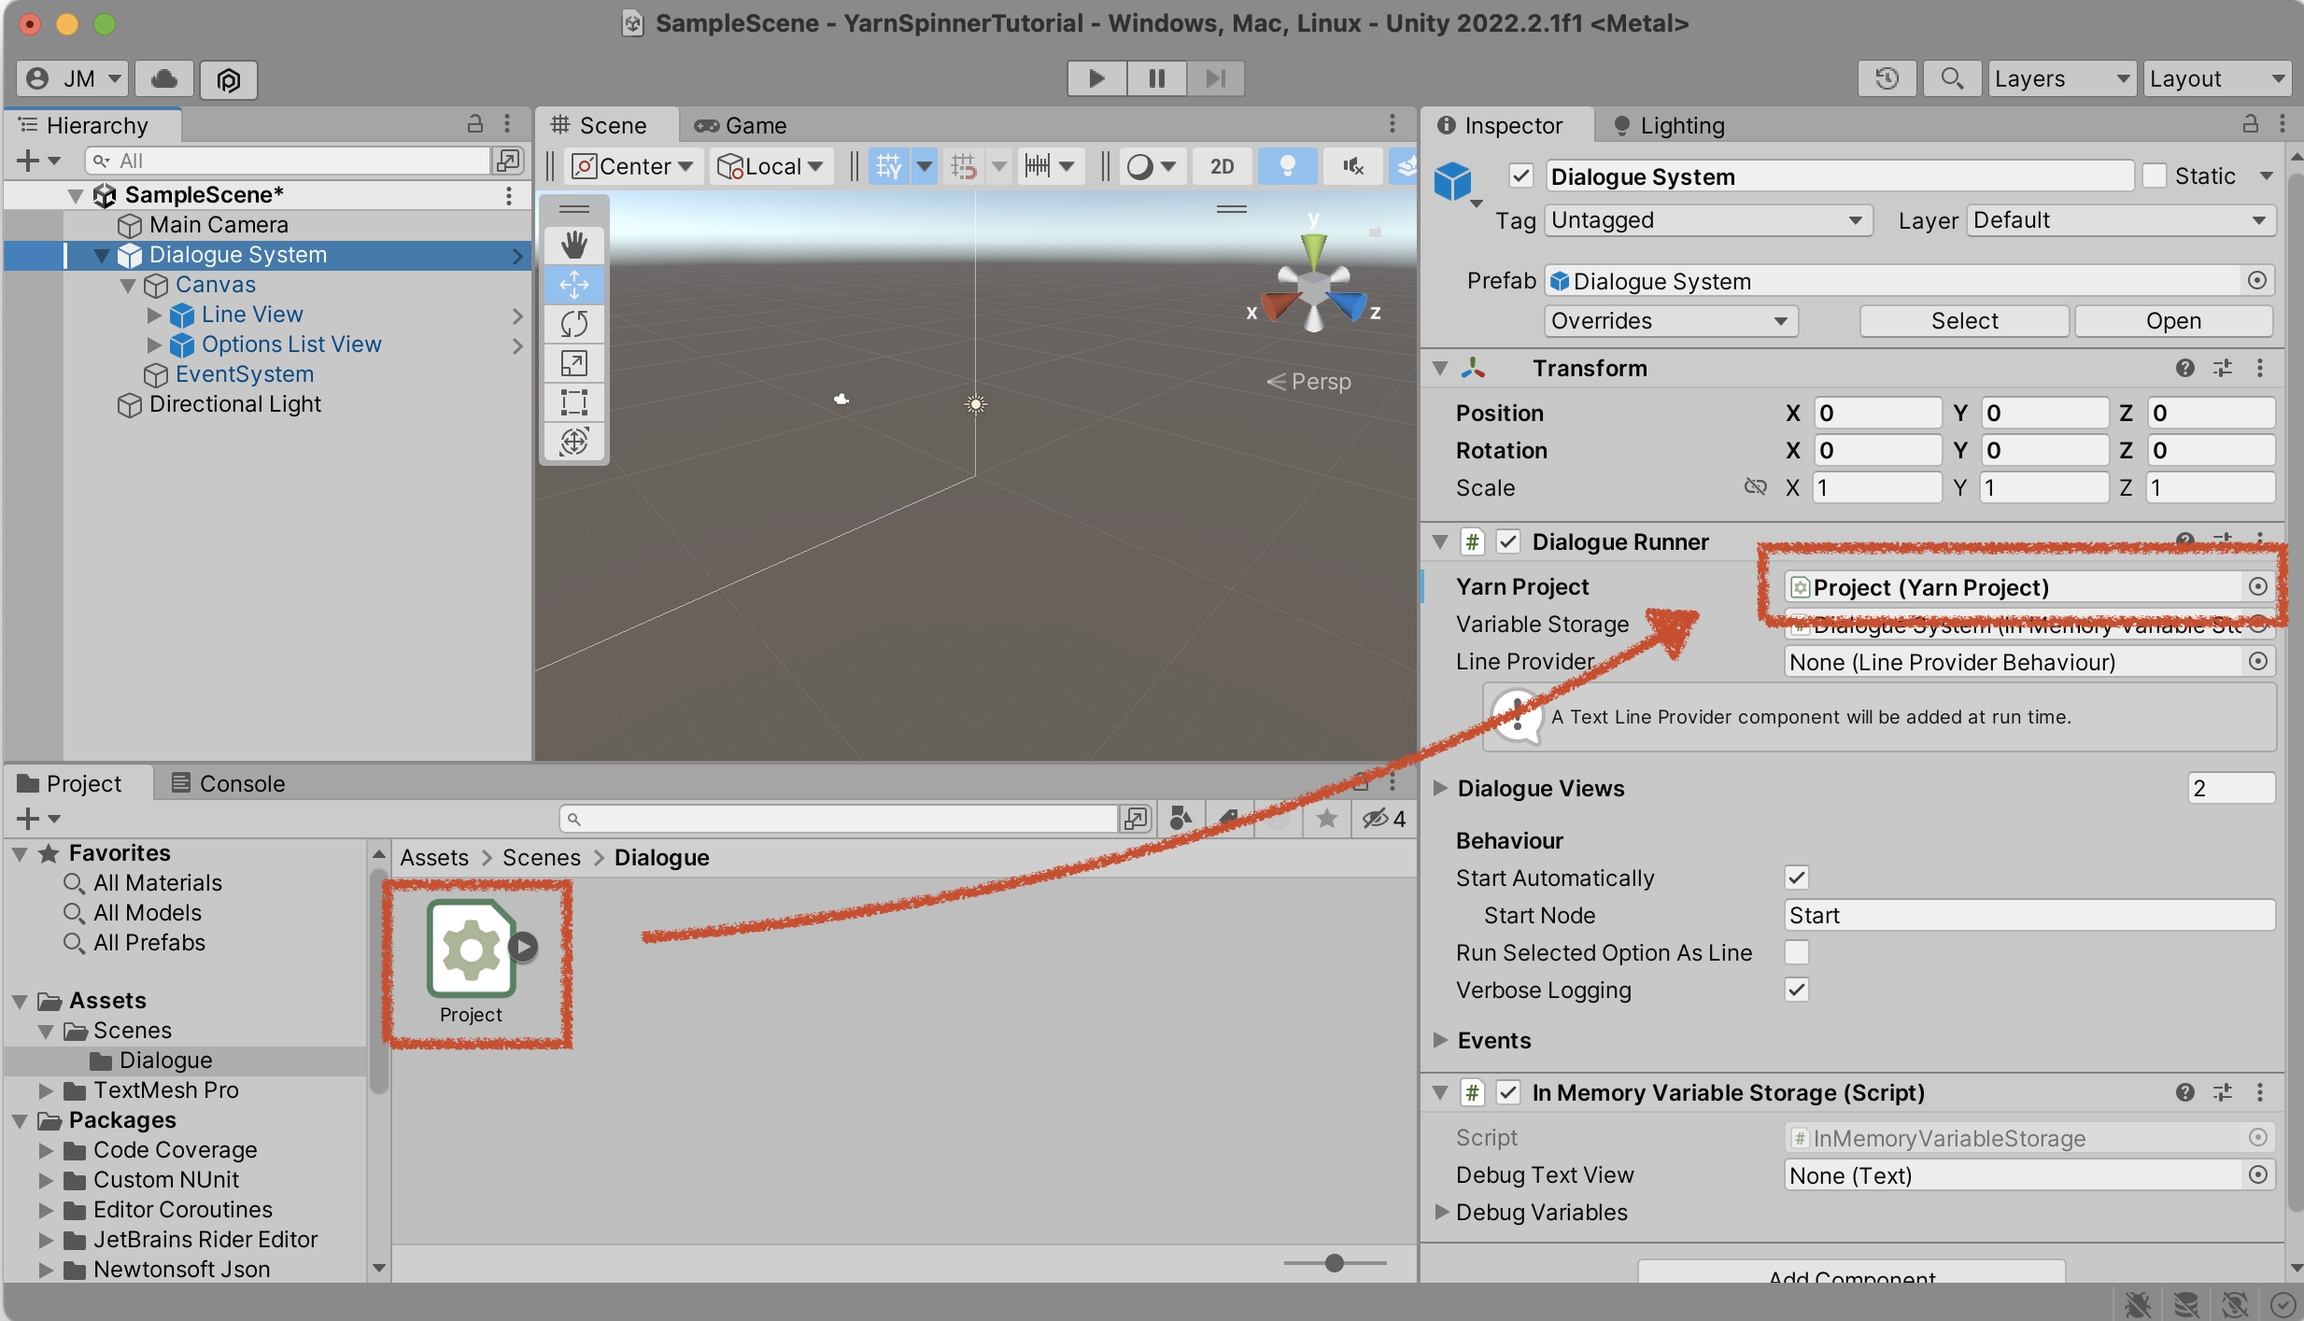Click the prefab Open button
2304x1321 pixels.
(x=2172, y=321)
